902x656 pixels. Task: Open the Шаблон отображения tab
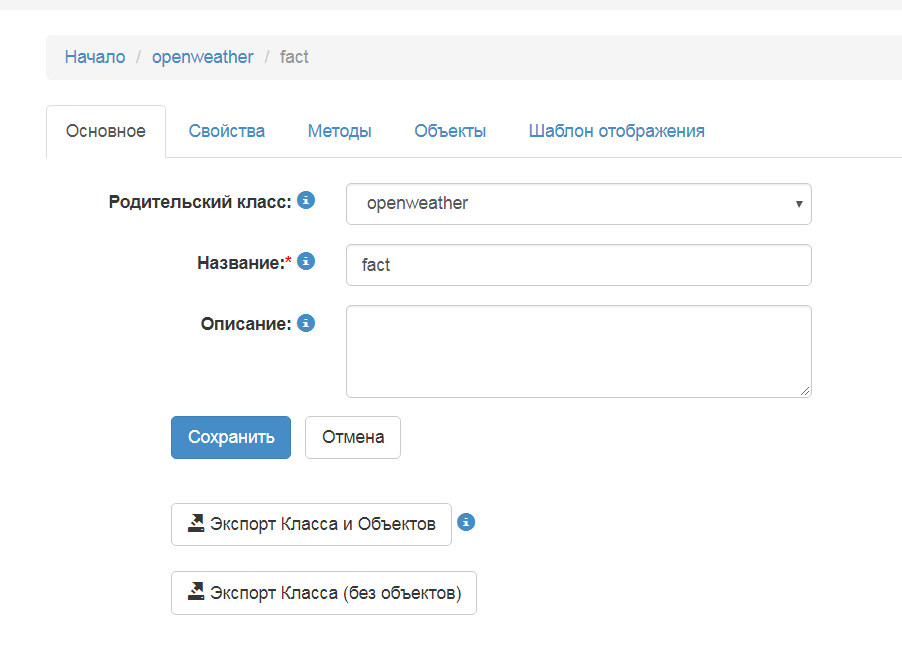tap(616, 130)
